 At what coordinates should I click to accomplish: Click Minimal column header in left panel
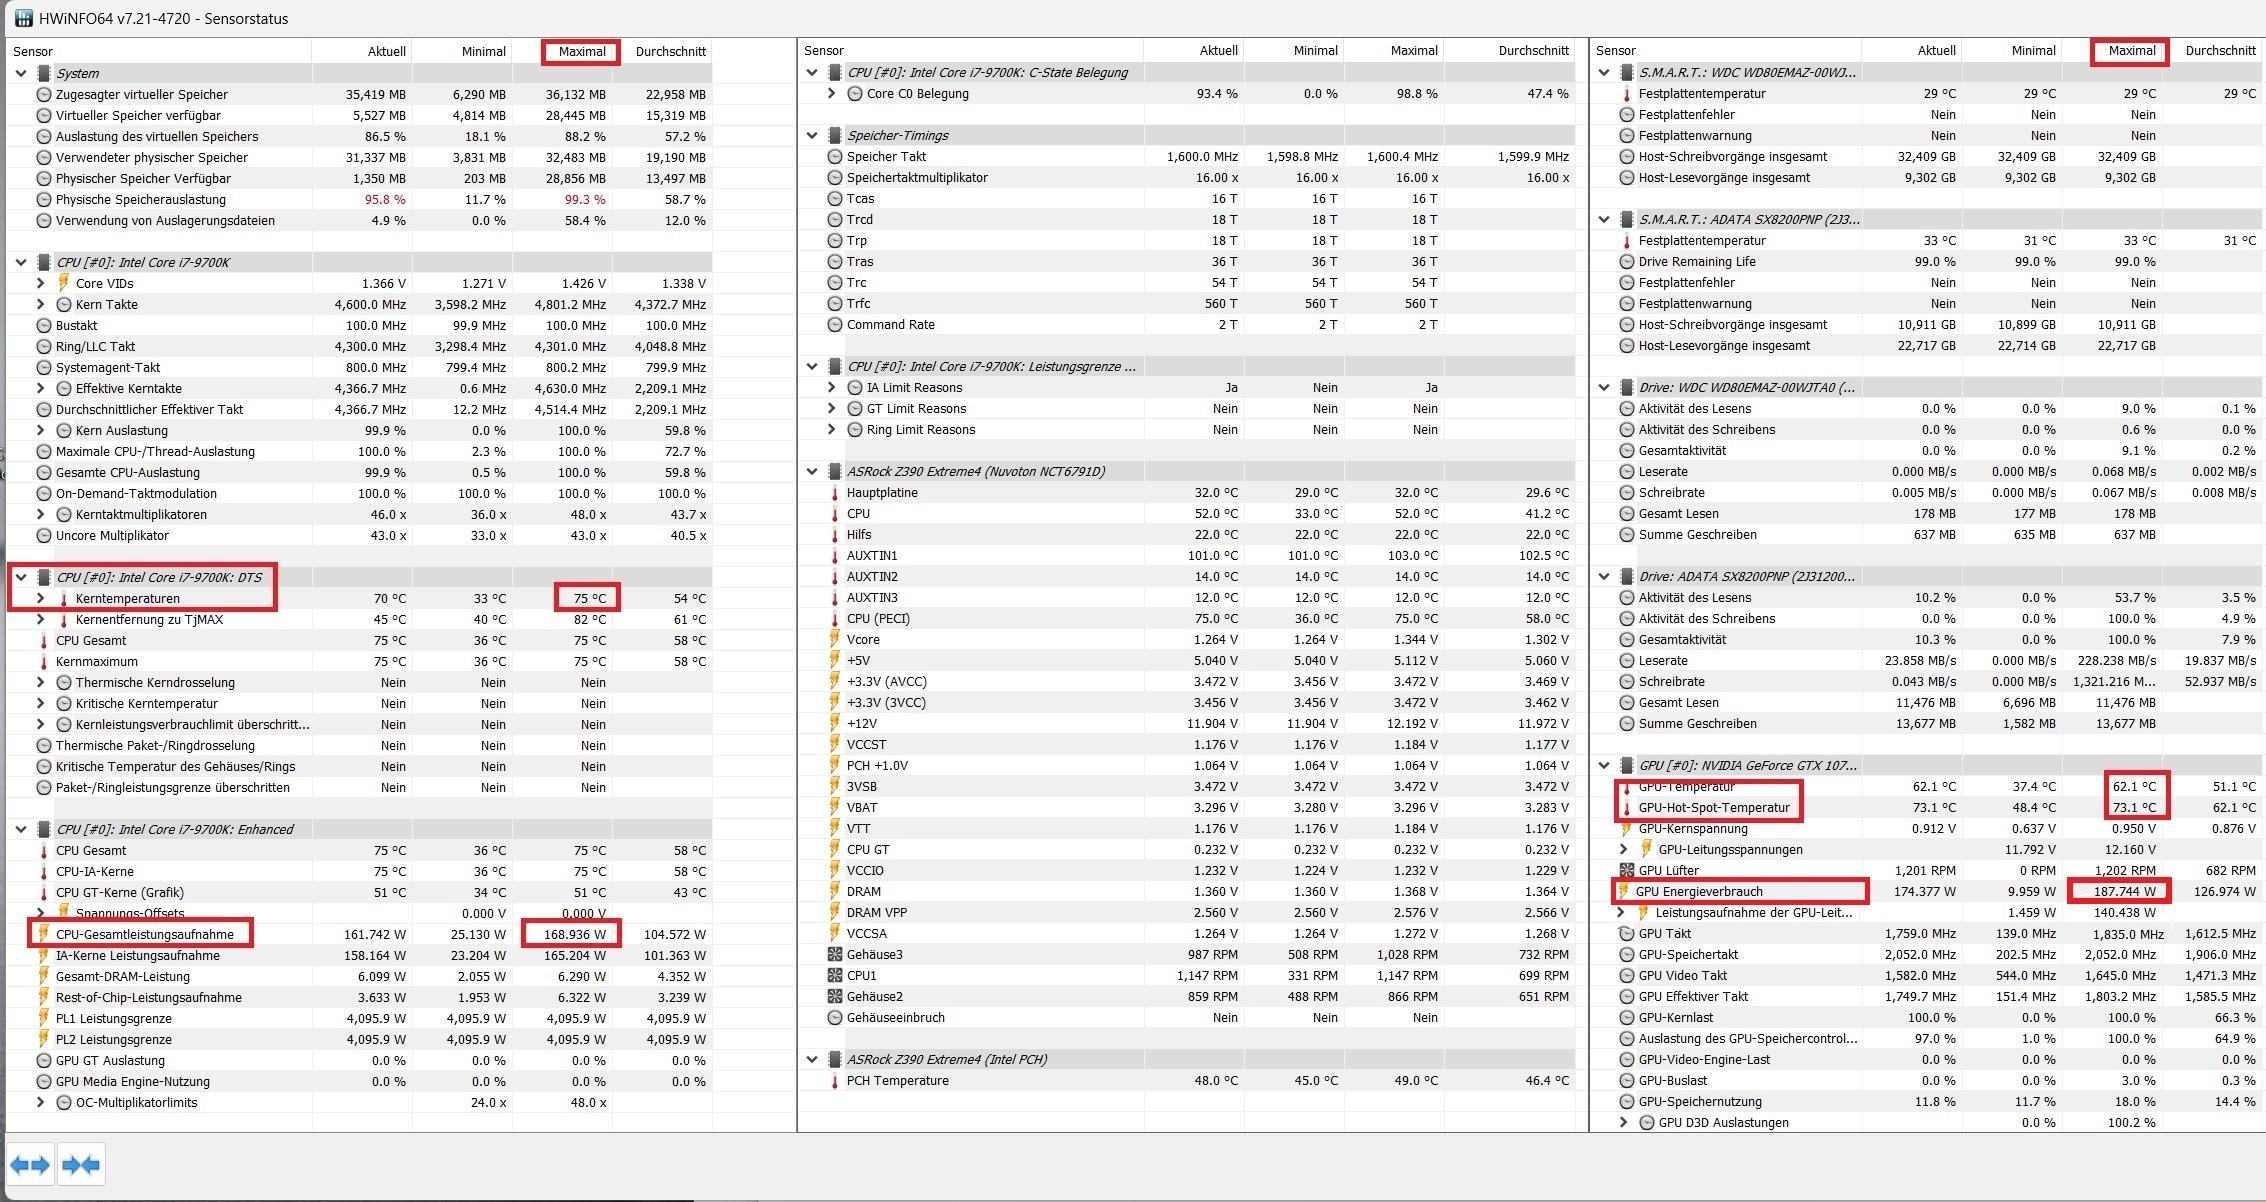(483, 52)
